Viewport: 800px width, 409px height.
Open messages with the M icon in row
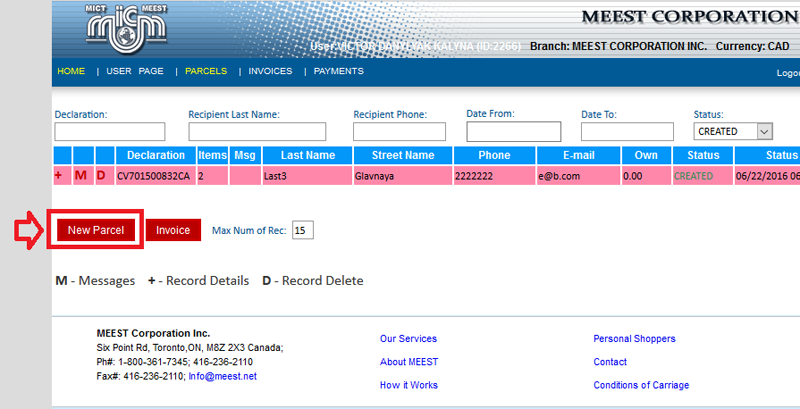(81, 175)
